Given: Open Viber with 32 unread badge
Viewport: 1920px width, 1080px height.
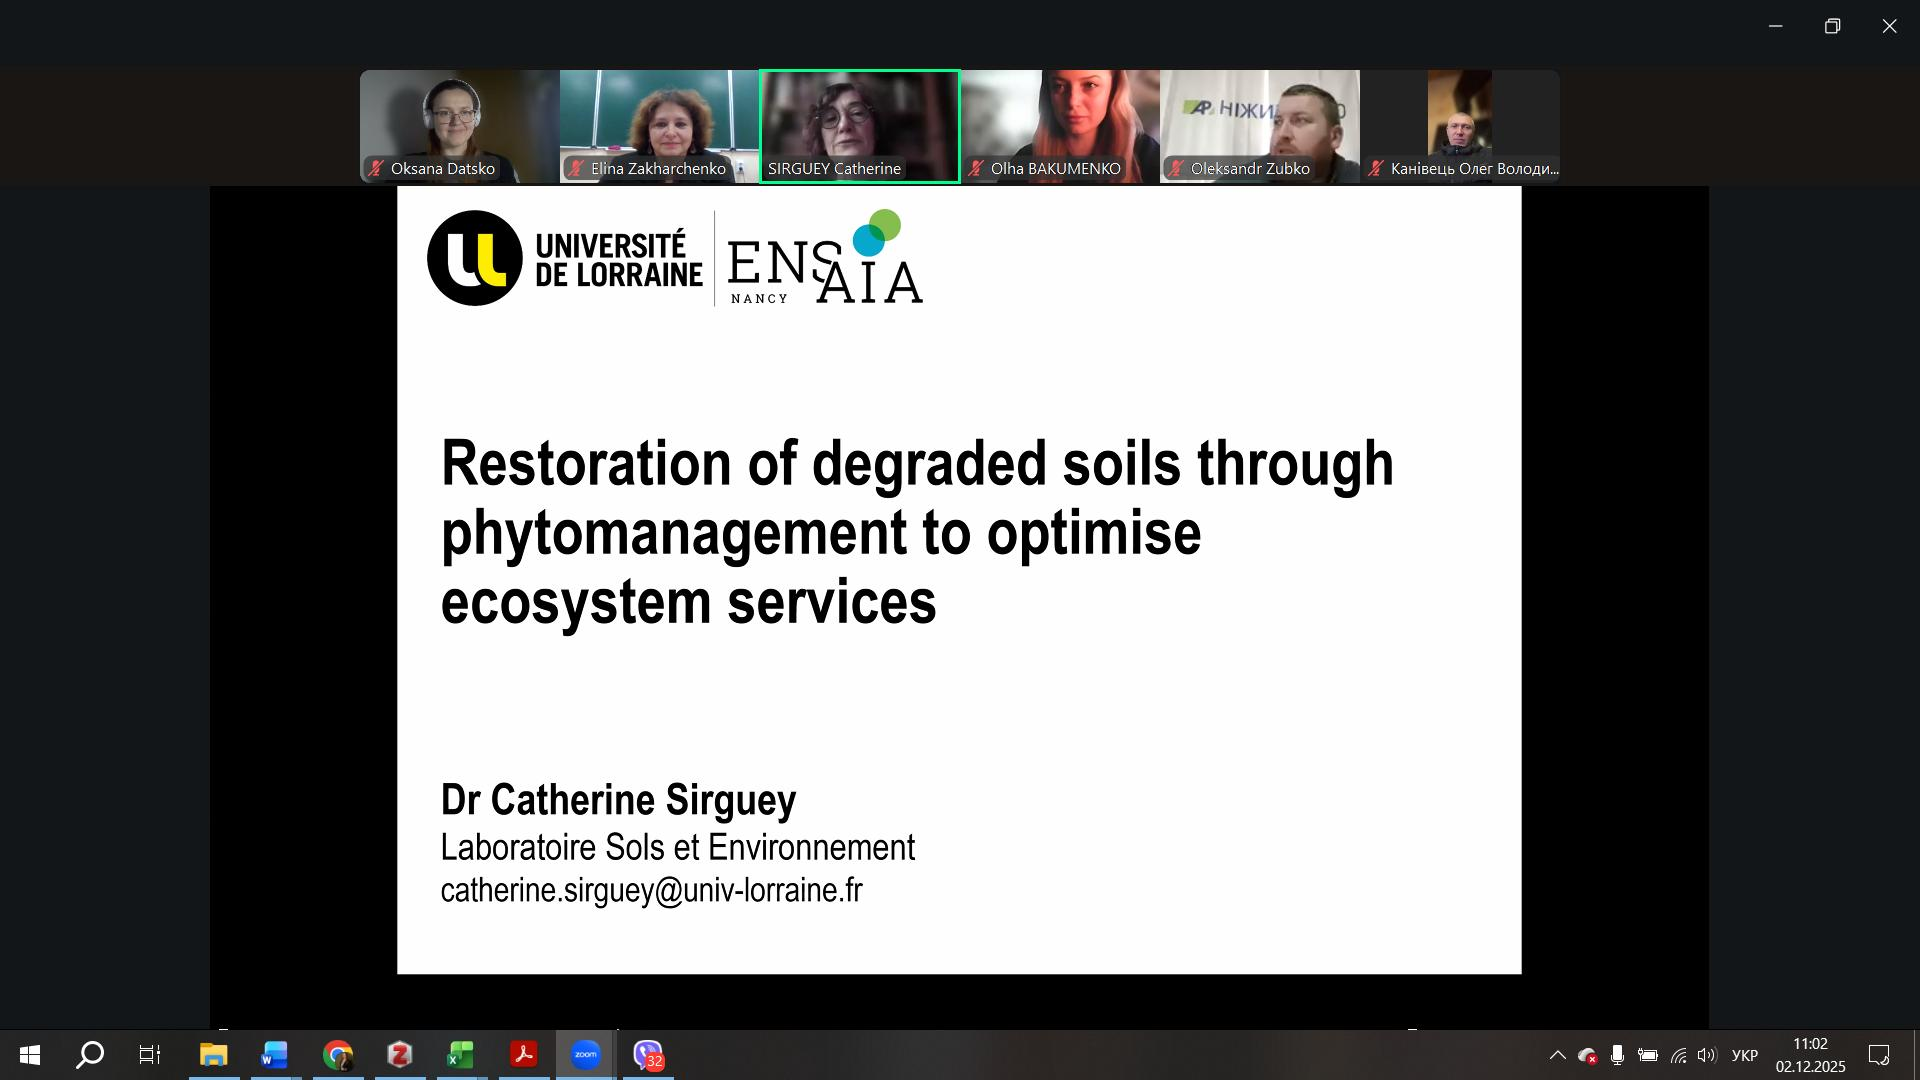Looking at the screenshot, I should (648, 1054).
